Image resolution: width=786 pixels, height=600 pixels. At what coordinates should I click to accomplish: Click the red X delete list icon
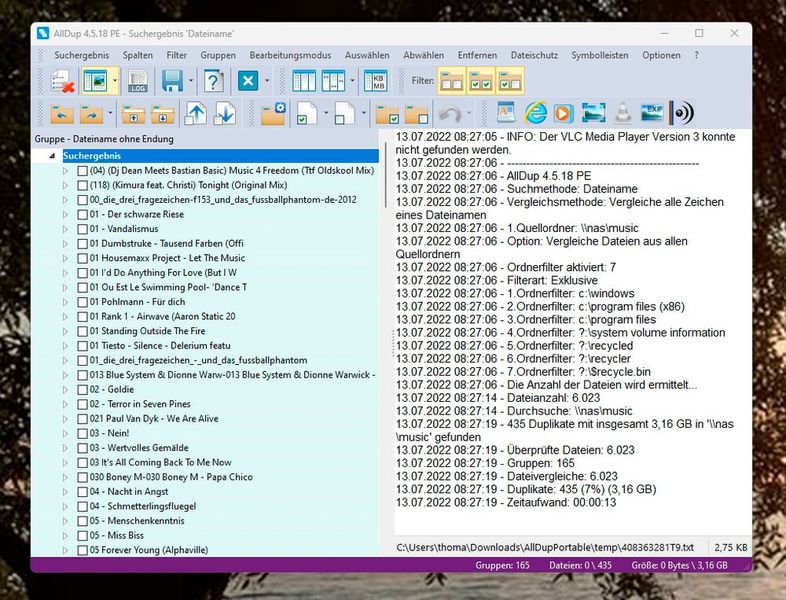[62, 81]
